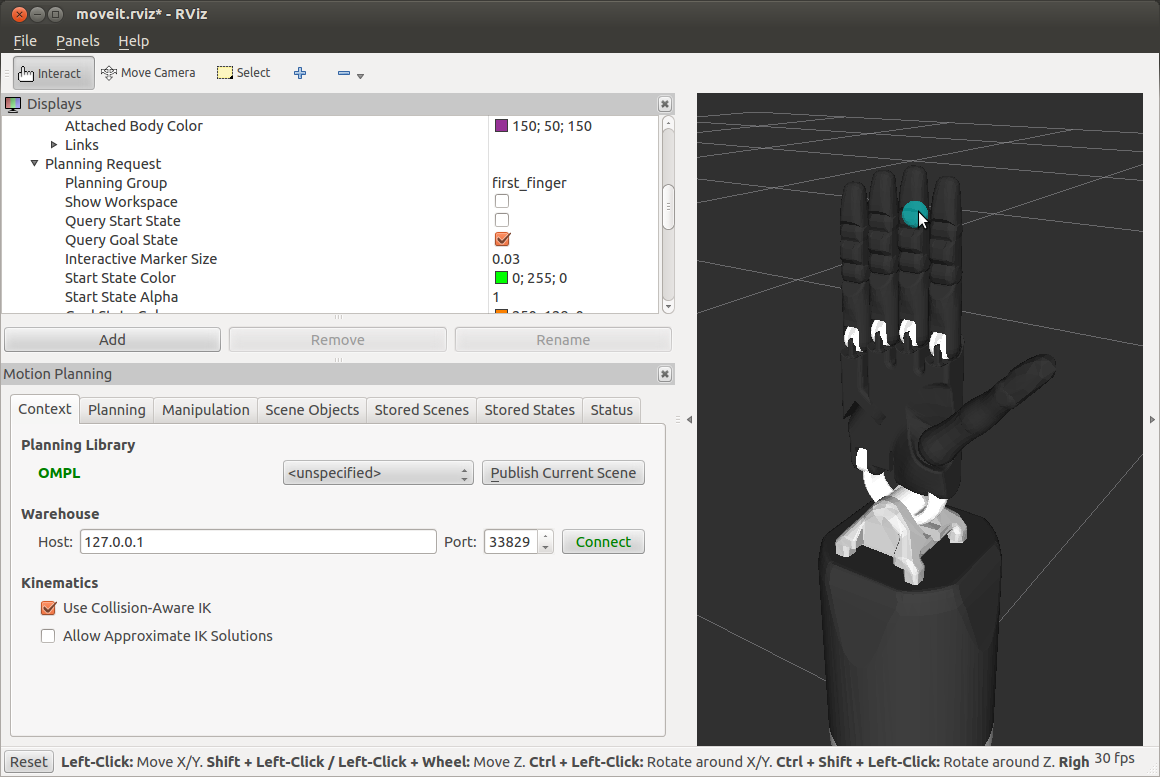Click the teal interactive marker on finger
Image resolution: width=1160 pixels, height=777 pixels.
click(914, 215)
